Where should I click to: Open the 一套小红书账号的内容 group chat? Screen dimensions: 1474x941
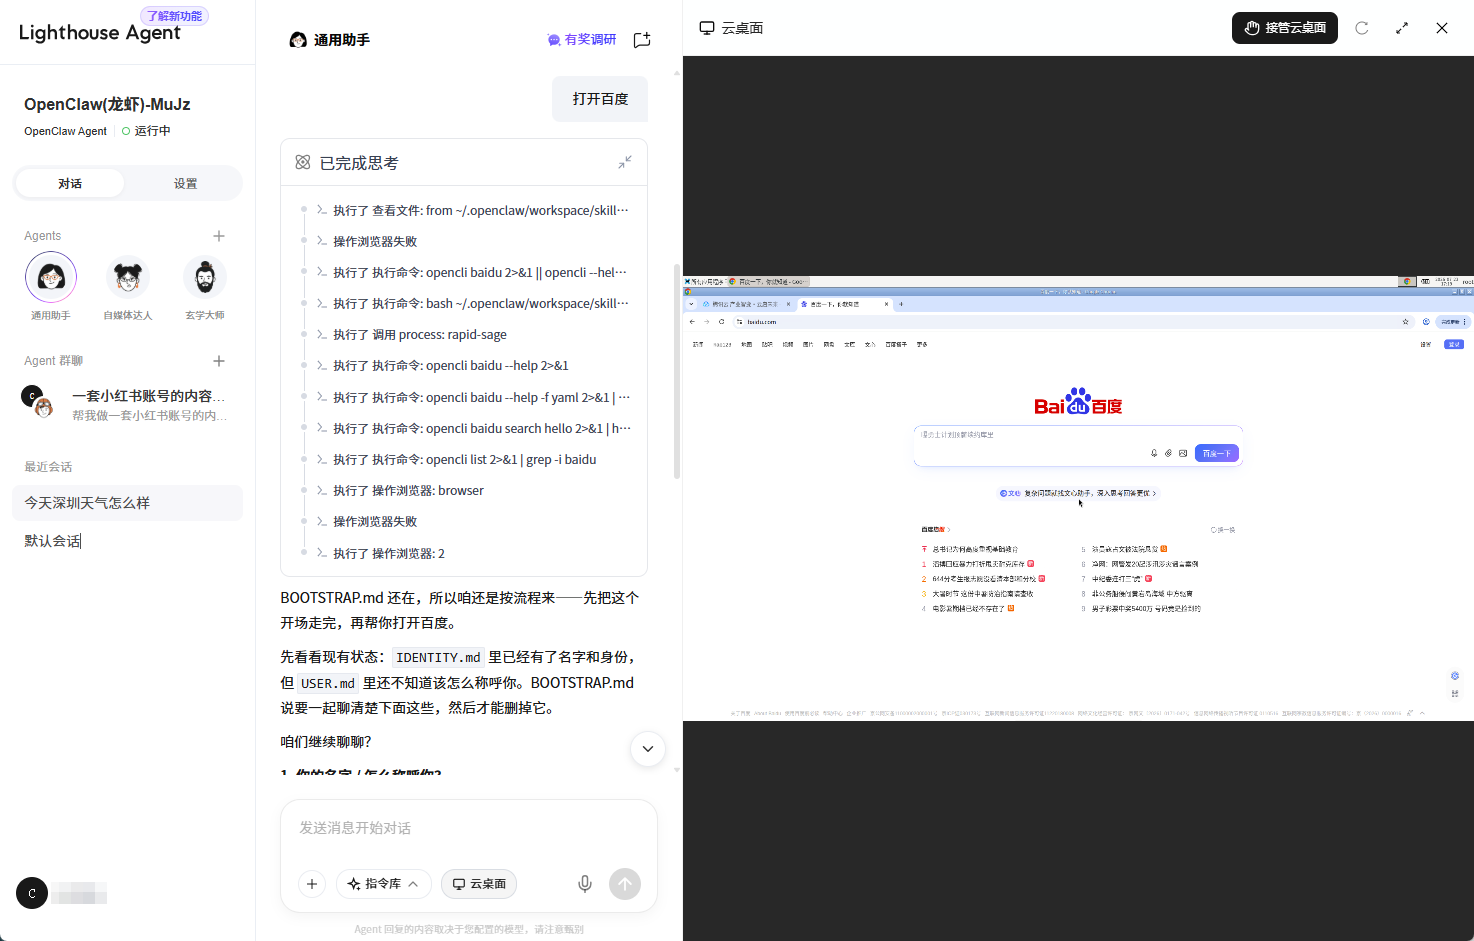(x=127, y=405)
